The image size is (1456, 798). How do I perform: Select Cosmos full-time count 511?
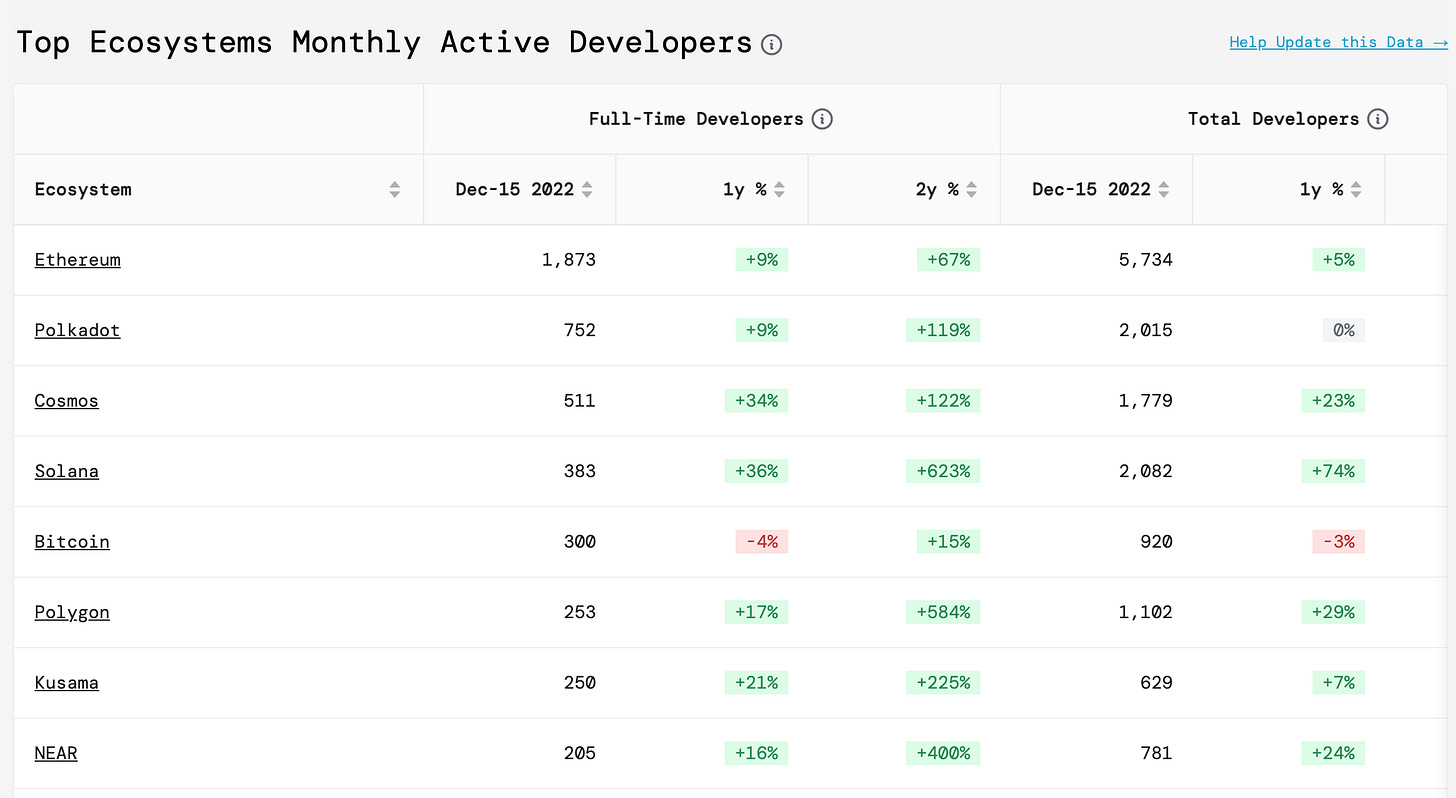(x=579, y=401)
